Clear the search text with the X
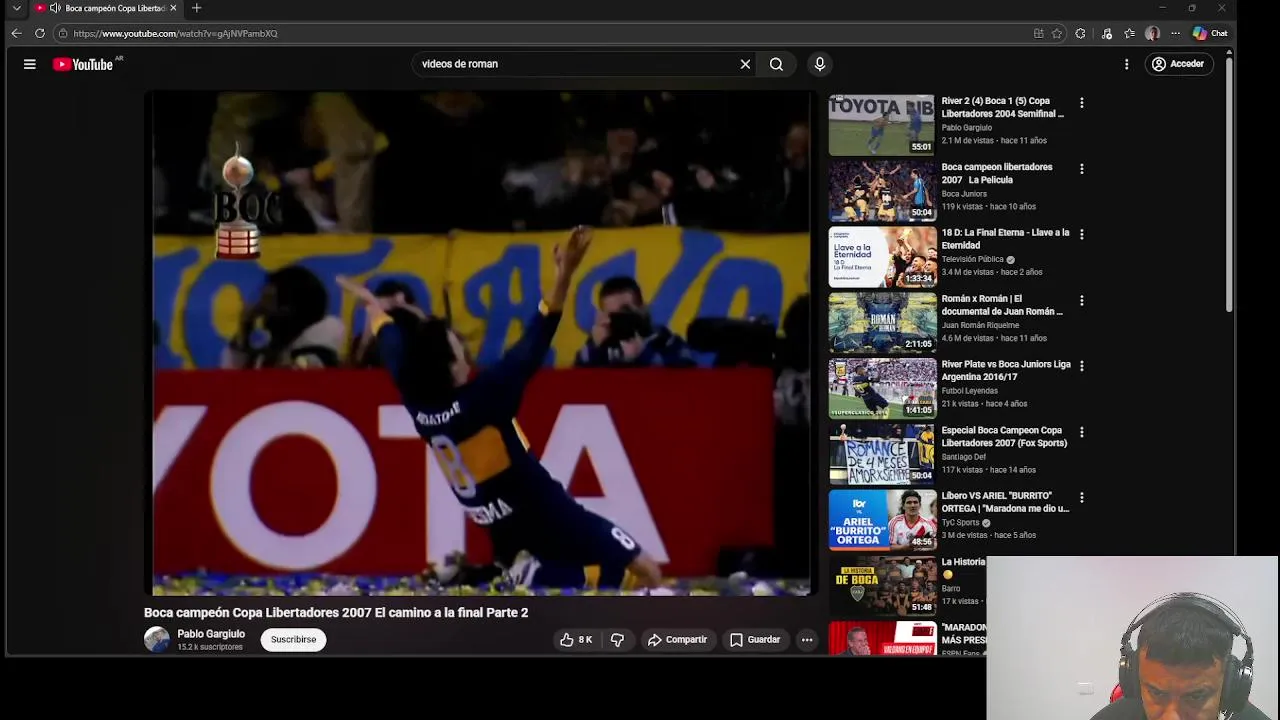 pos(745,64)
